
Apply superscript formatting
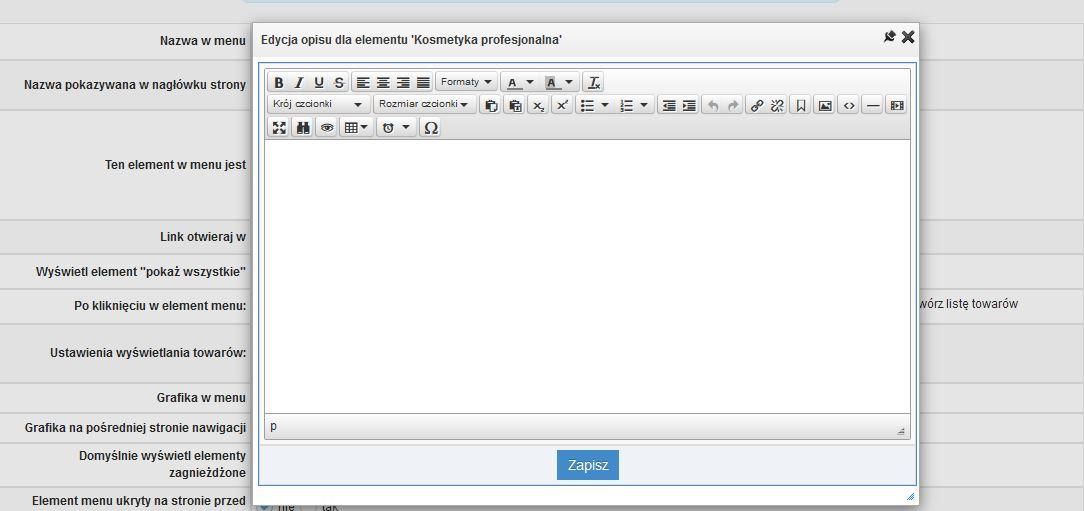(x=562, y=105)
